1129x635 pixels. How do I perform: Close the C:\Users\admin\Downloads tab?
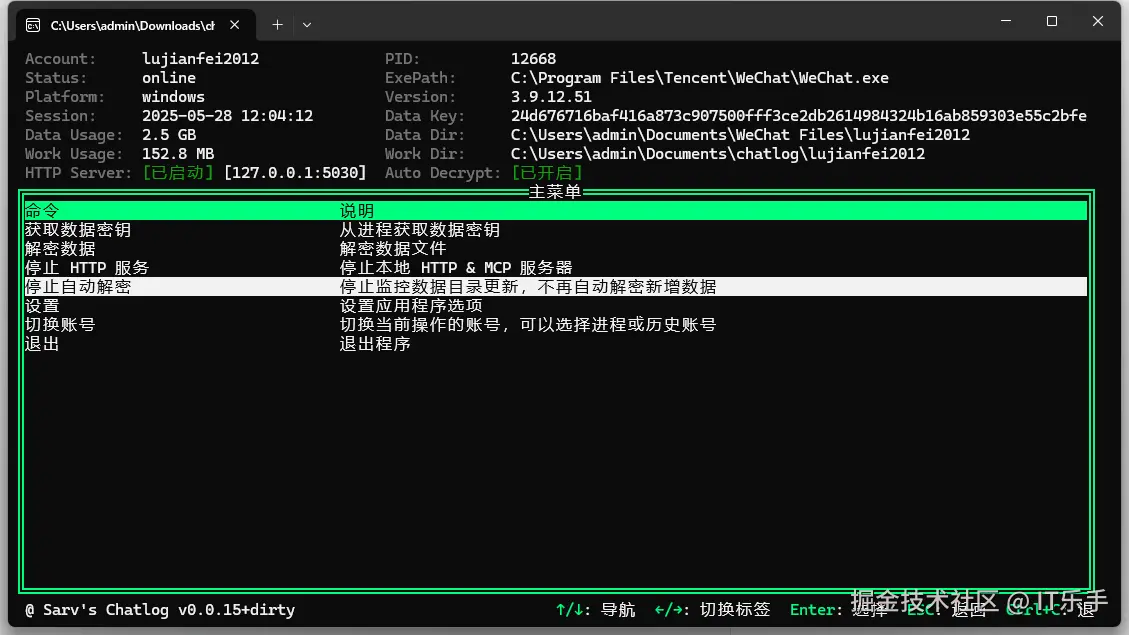tap(235, 24)
